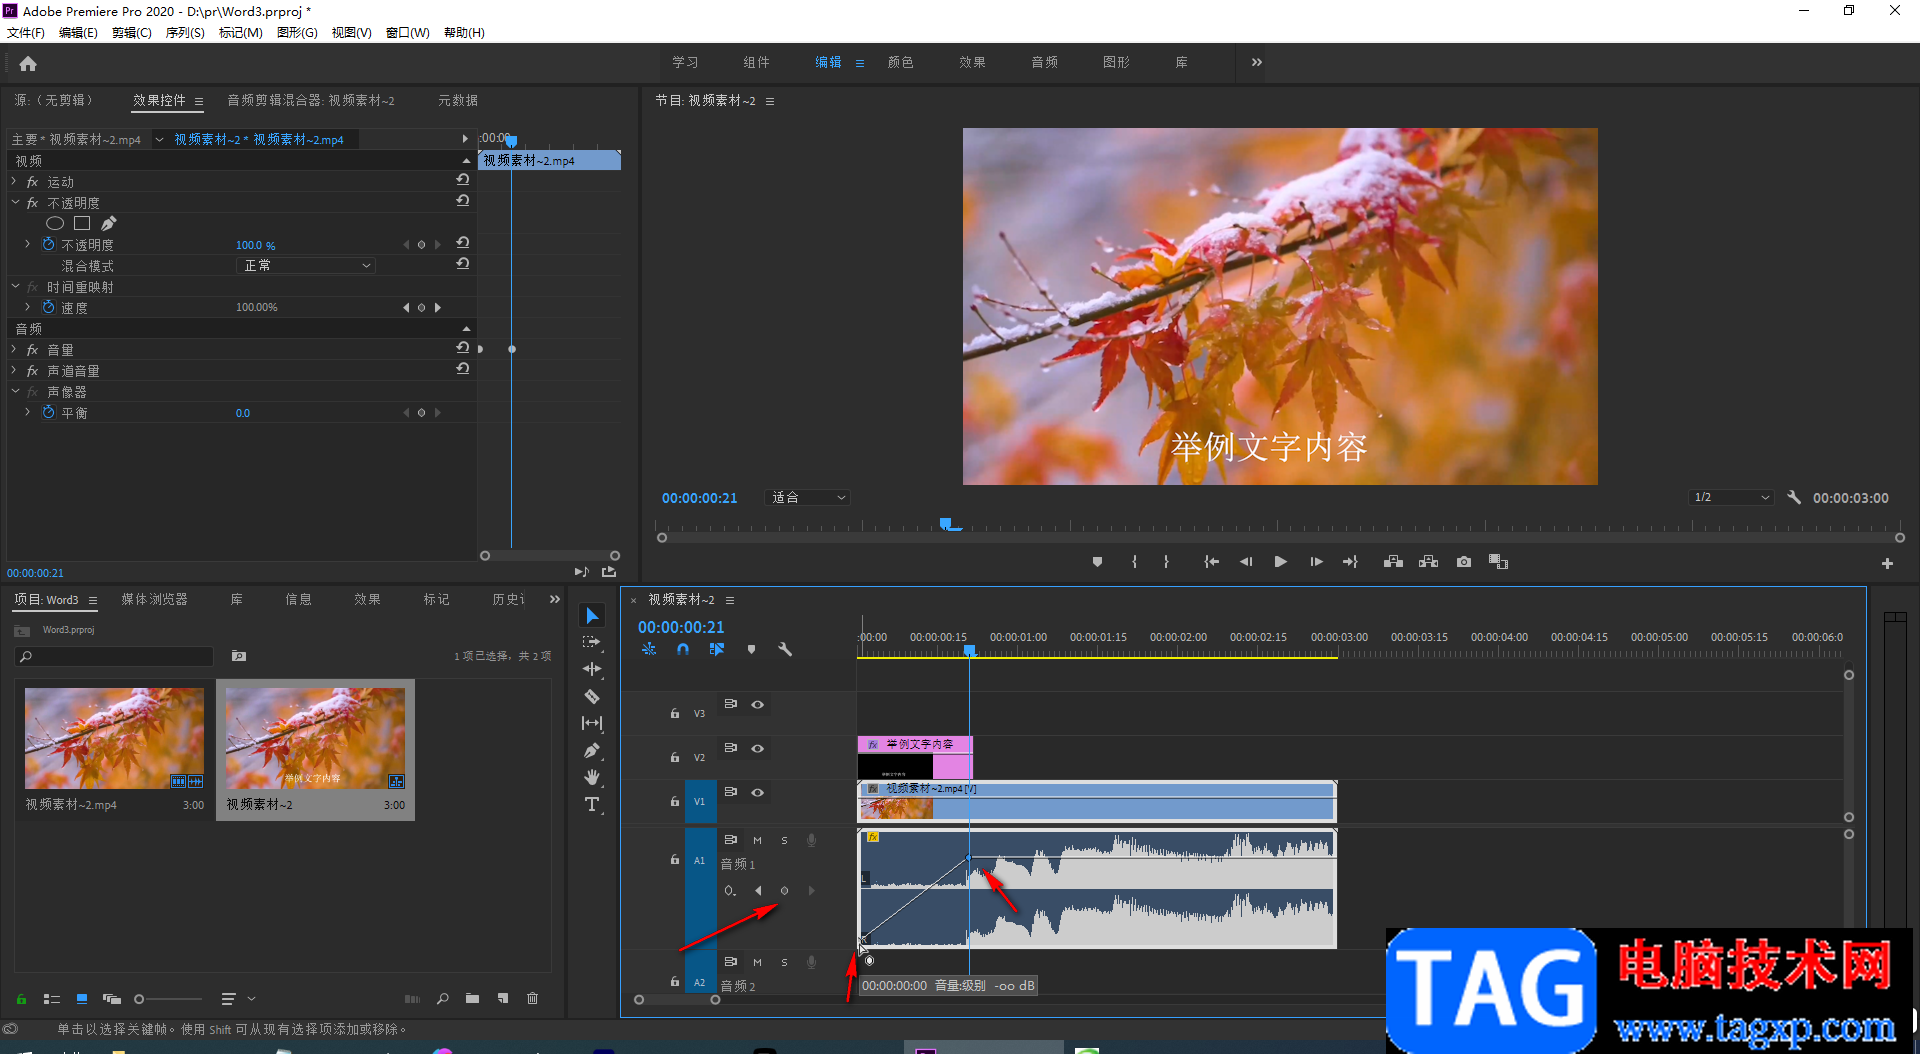Reset the 运动 effect parameters

click(x=462, y=180)
